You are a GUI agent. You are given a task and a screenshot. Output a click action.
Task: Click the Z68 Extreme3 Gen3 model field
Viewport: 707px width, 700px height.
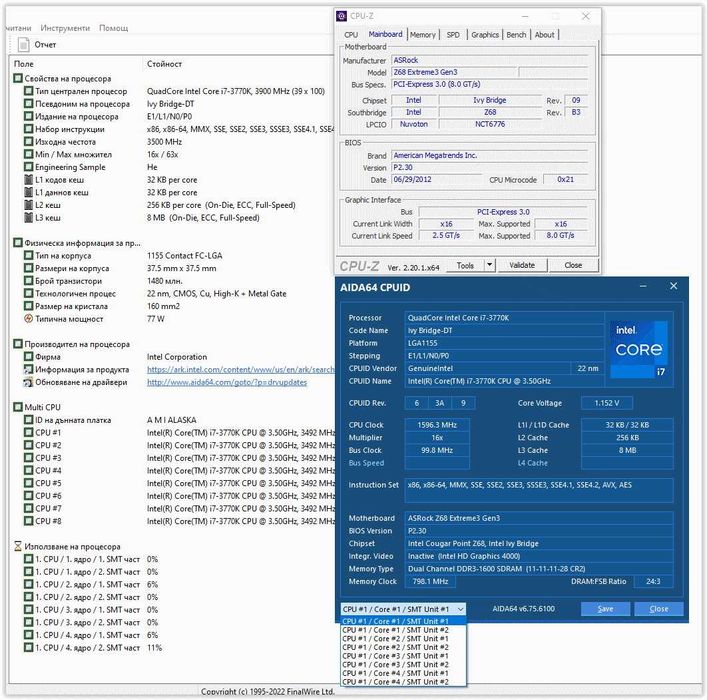(454, 72)
